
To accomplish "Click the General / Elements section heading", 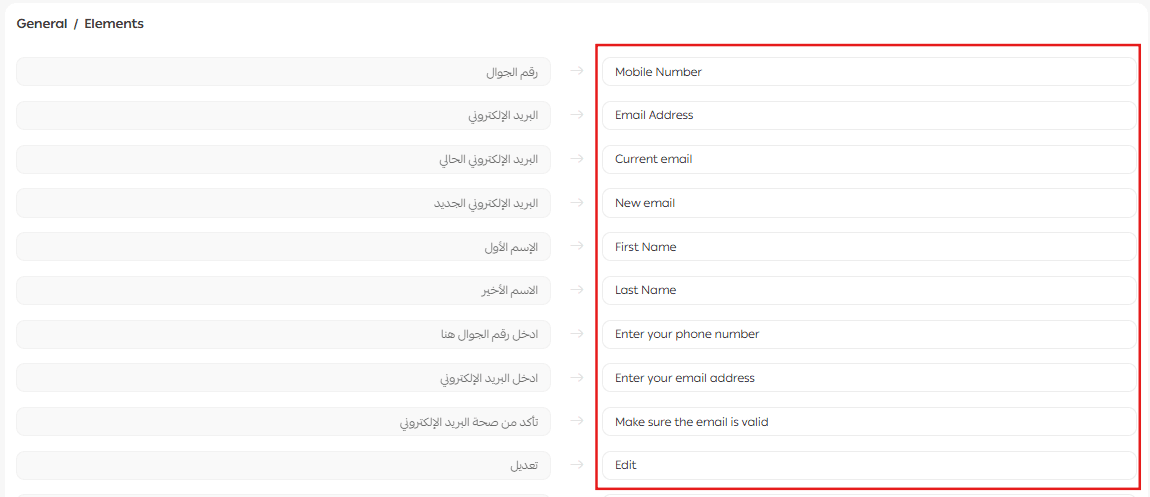I will tap(80, 24).
